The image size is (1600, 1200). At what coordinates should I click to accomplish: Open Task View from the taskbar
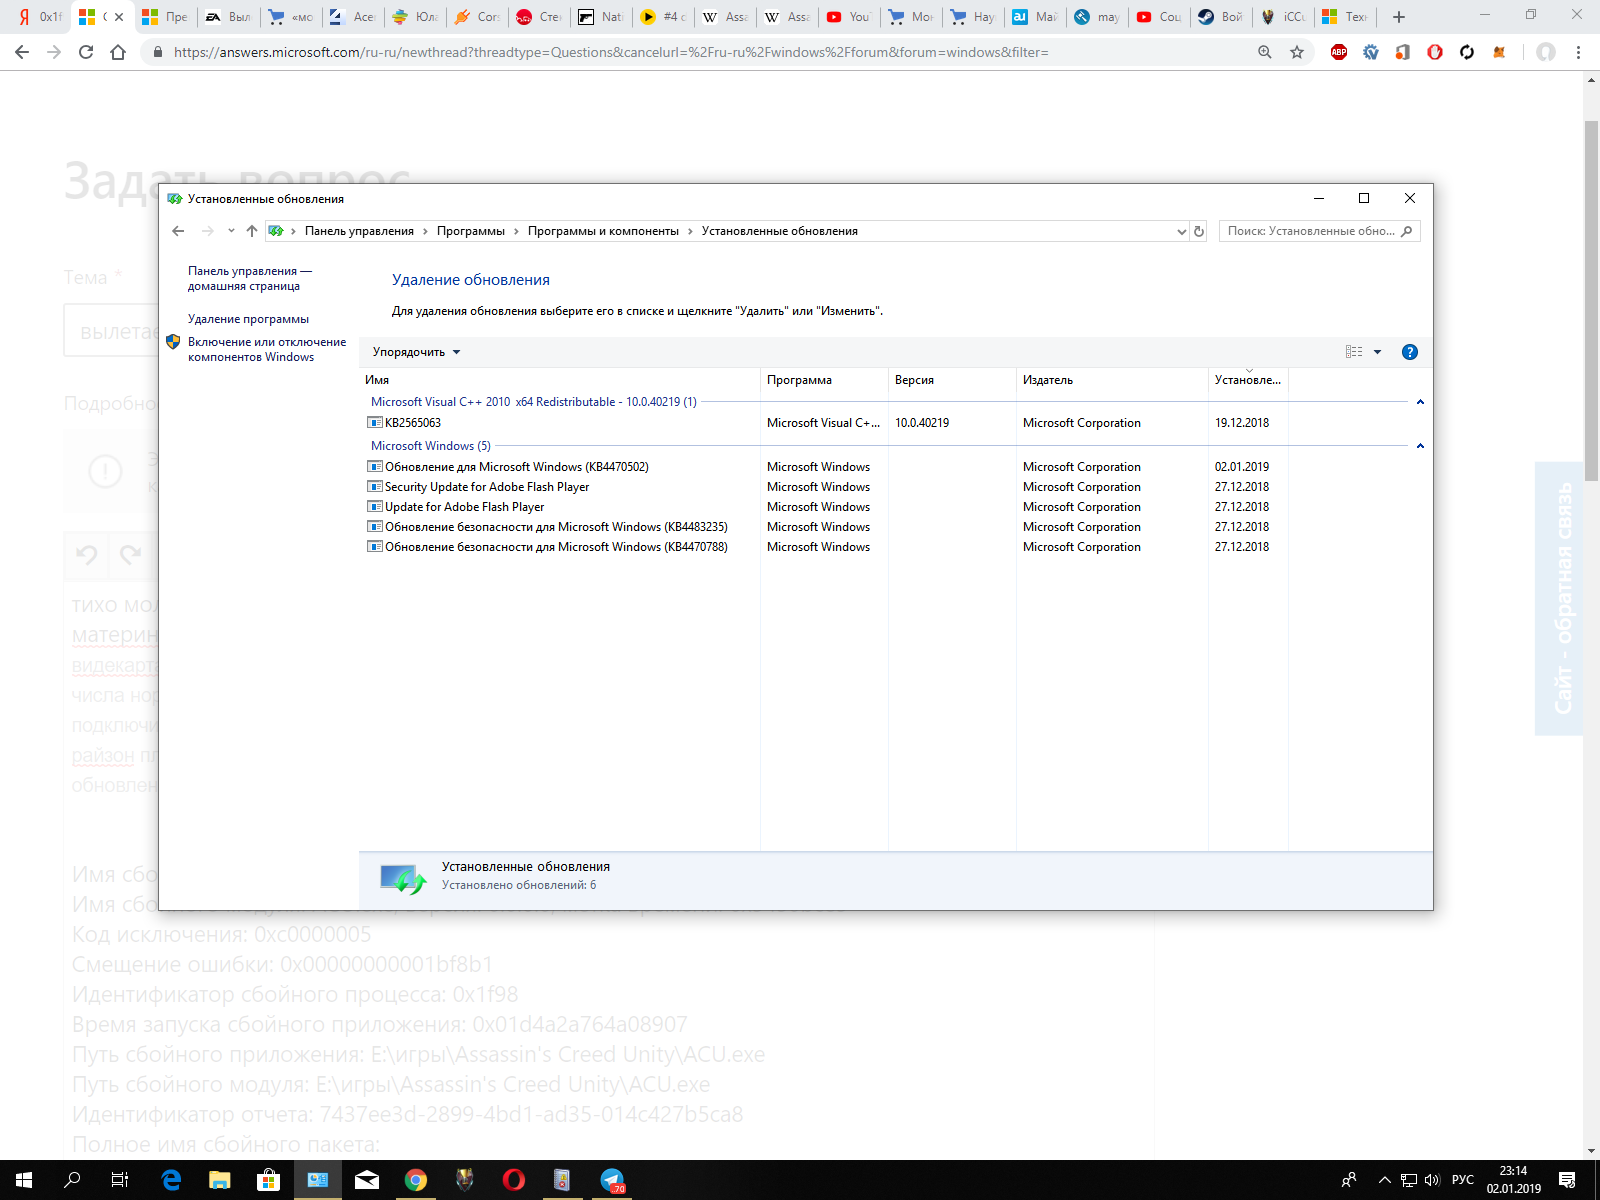120,1180
